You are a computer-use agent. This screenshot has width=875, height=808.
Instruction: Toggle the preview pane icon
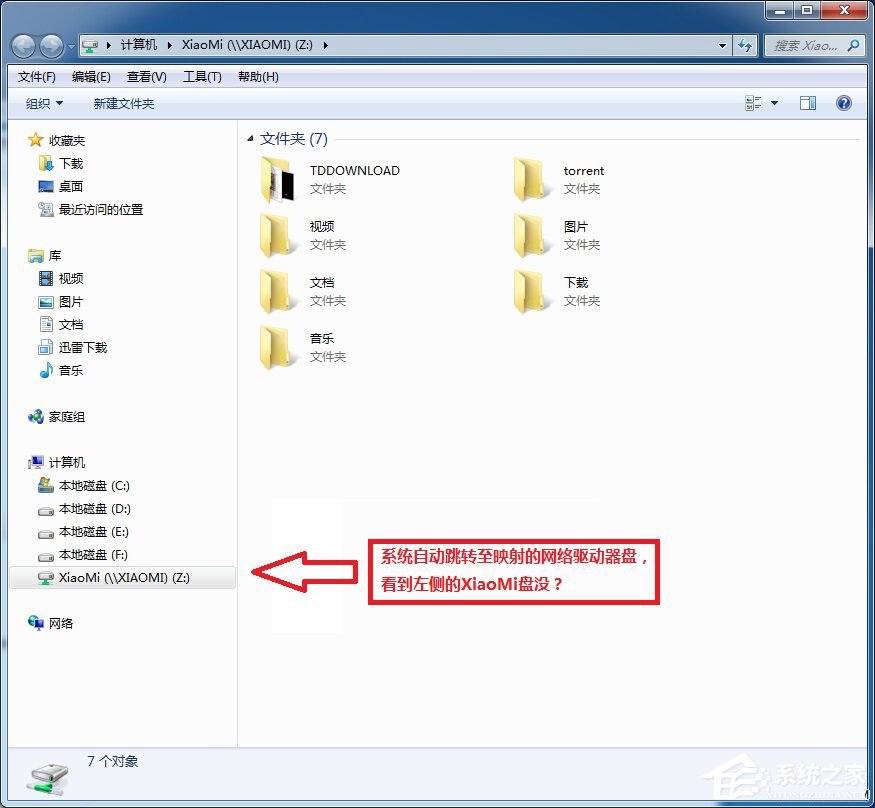pyautogui.click(x=807, y=102)
